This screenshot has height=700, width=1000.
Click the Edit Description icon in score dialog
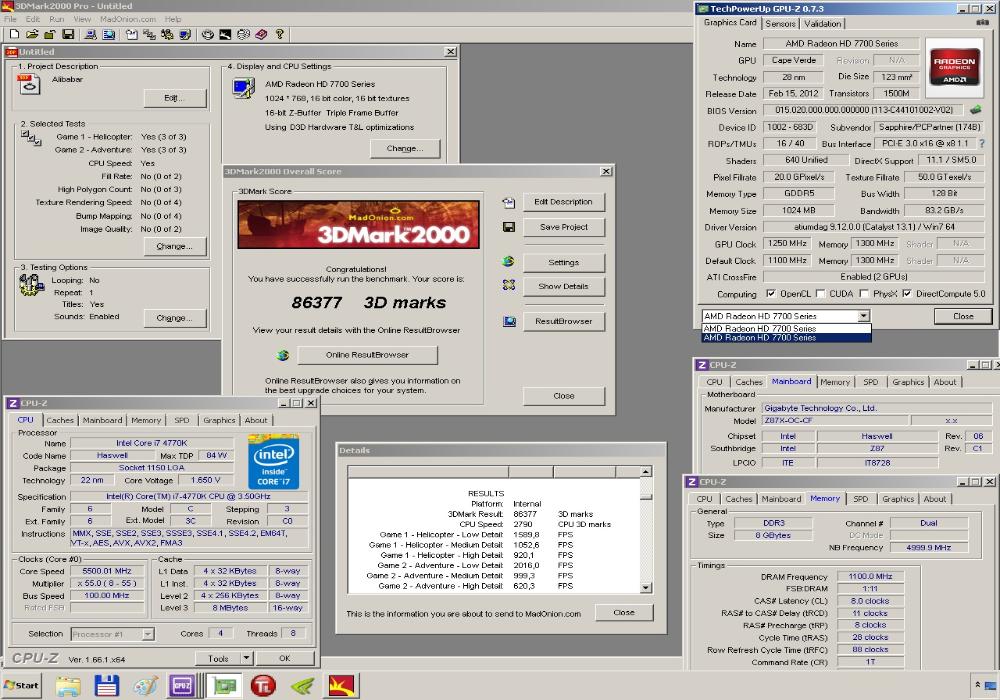click(508, 203)
